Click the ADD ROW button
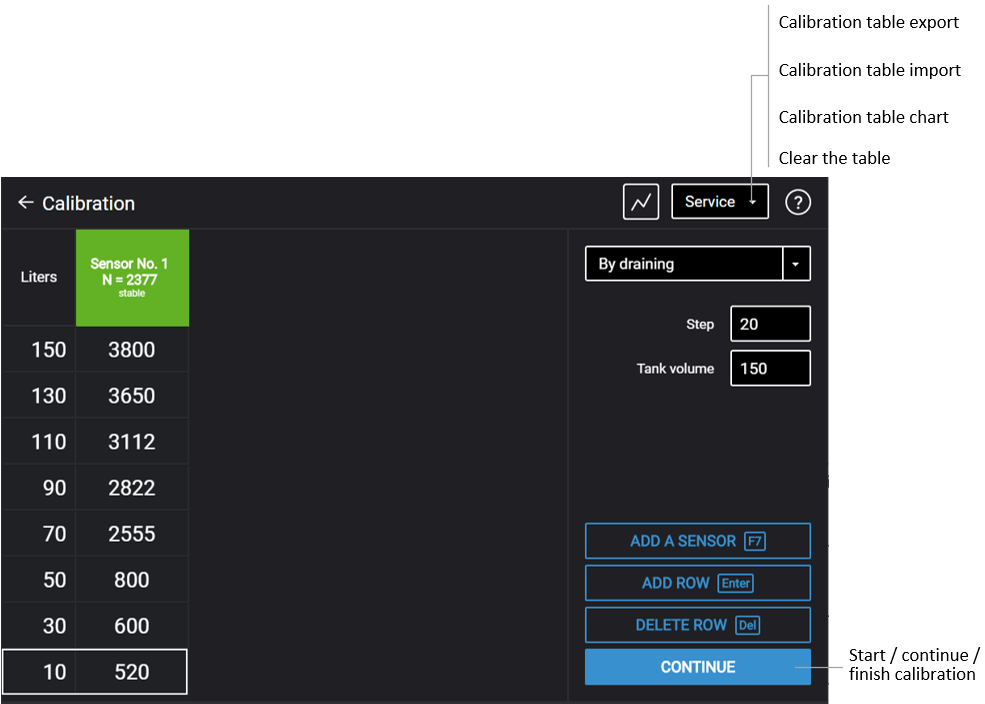Viewport: 985px width, 704px height. coord(698,583)
